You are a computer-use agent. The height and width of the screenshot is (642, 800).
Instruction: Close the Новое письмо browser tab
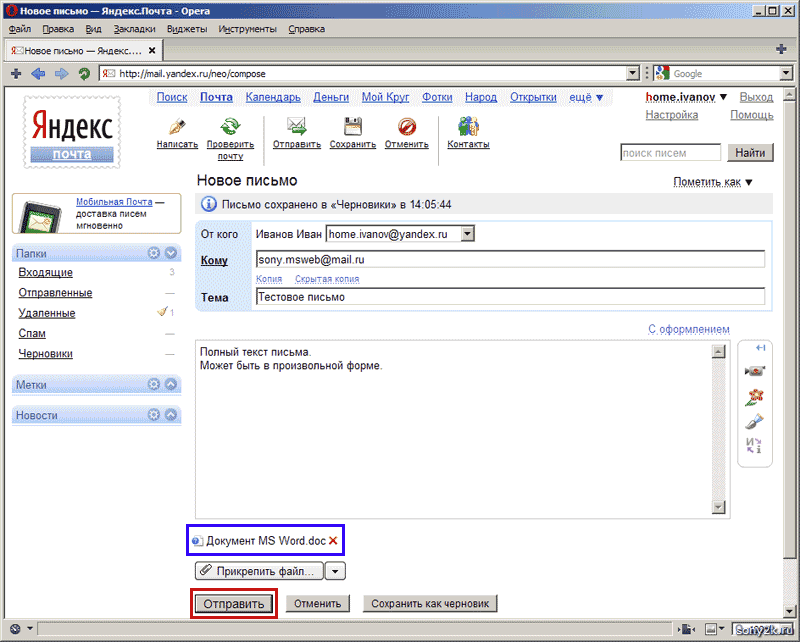point(152,51)
